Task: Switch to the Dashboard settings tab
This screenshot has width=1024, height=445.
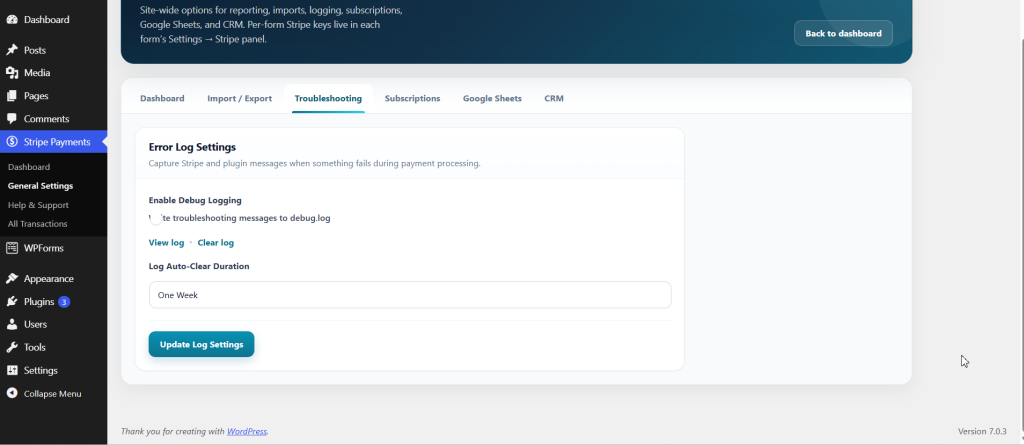Action: [x=162, y=99]
